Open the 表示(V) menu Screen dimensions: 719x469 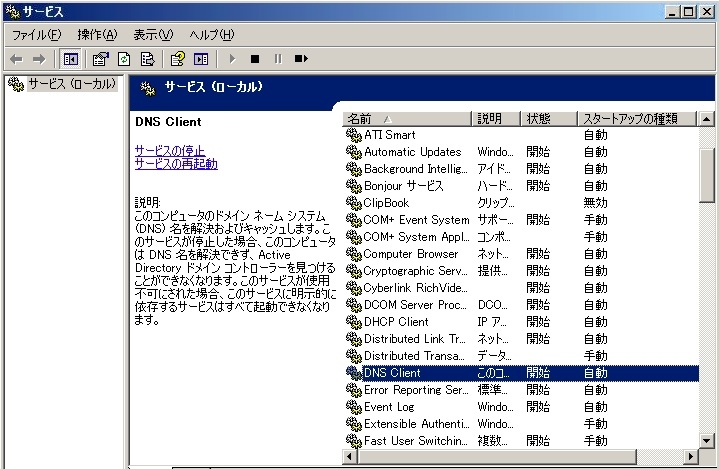click(153, 35)
